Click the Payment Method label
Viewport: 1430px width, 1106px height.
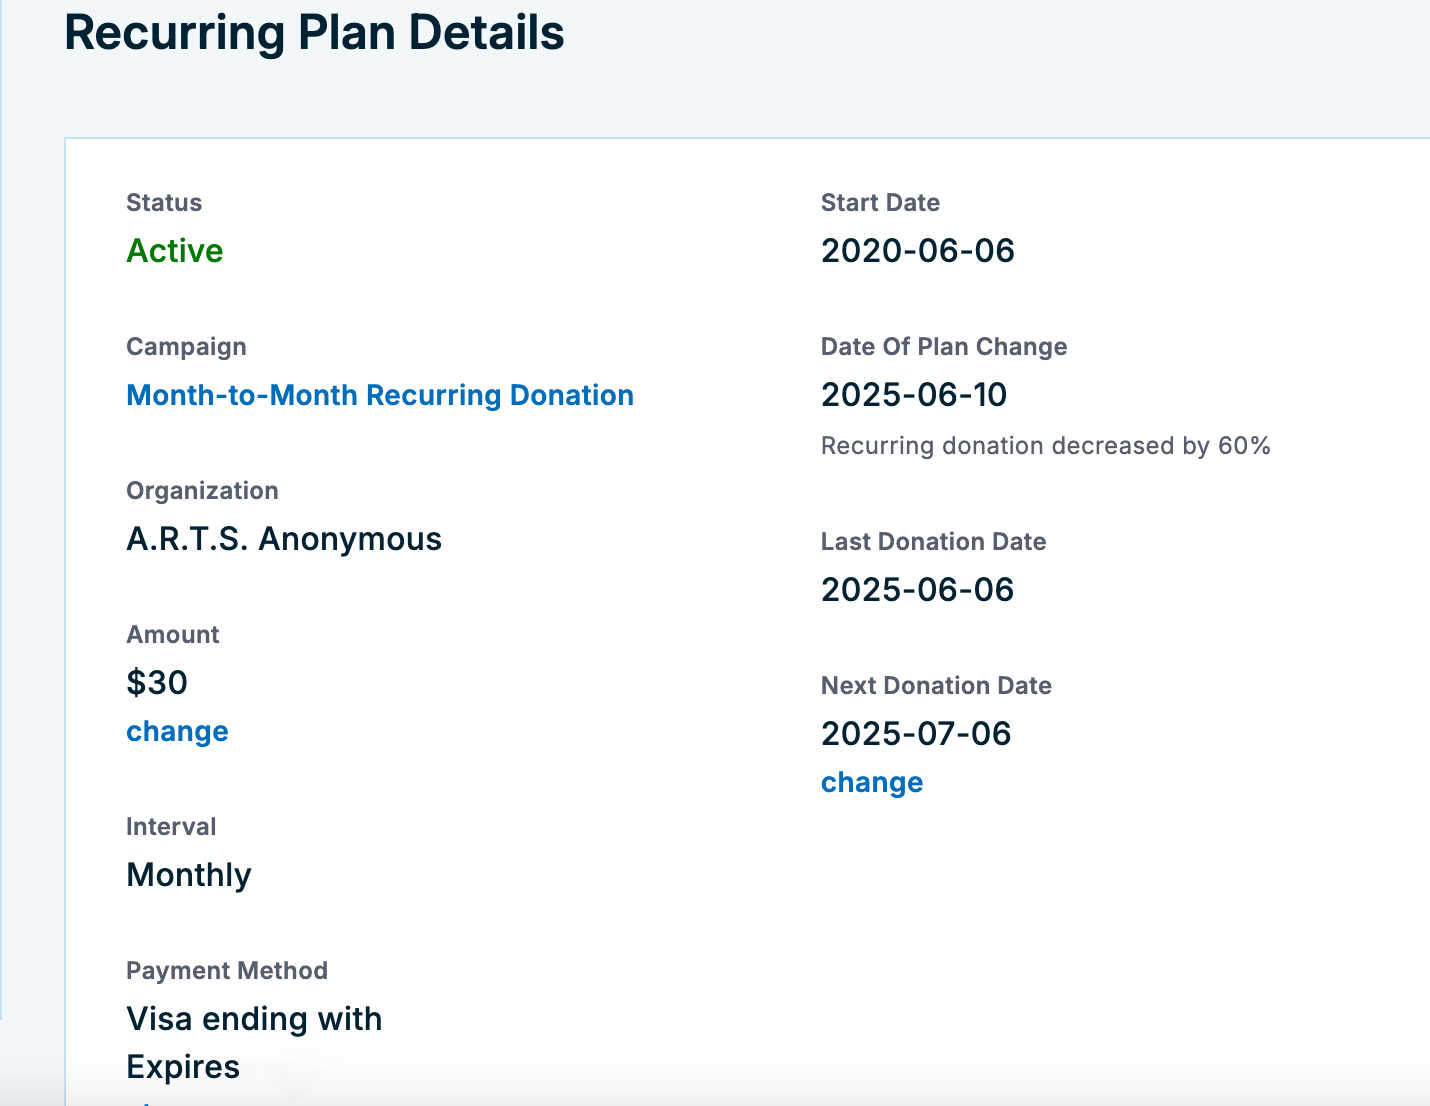[x=227, y=971]
